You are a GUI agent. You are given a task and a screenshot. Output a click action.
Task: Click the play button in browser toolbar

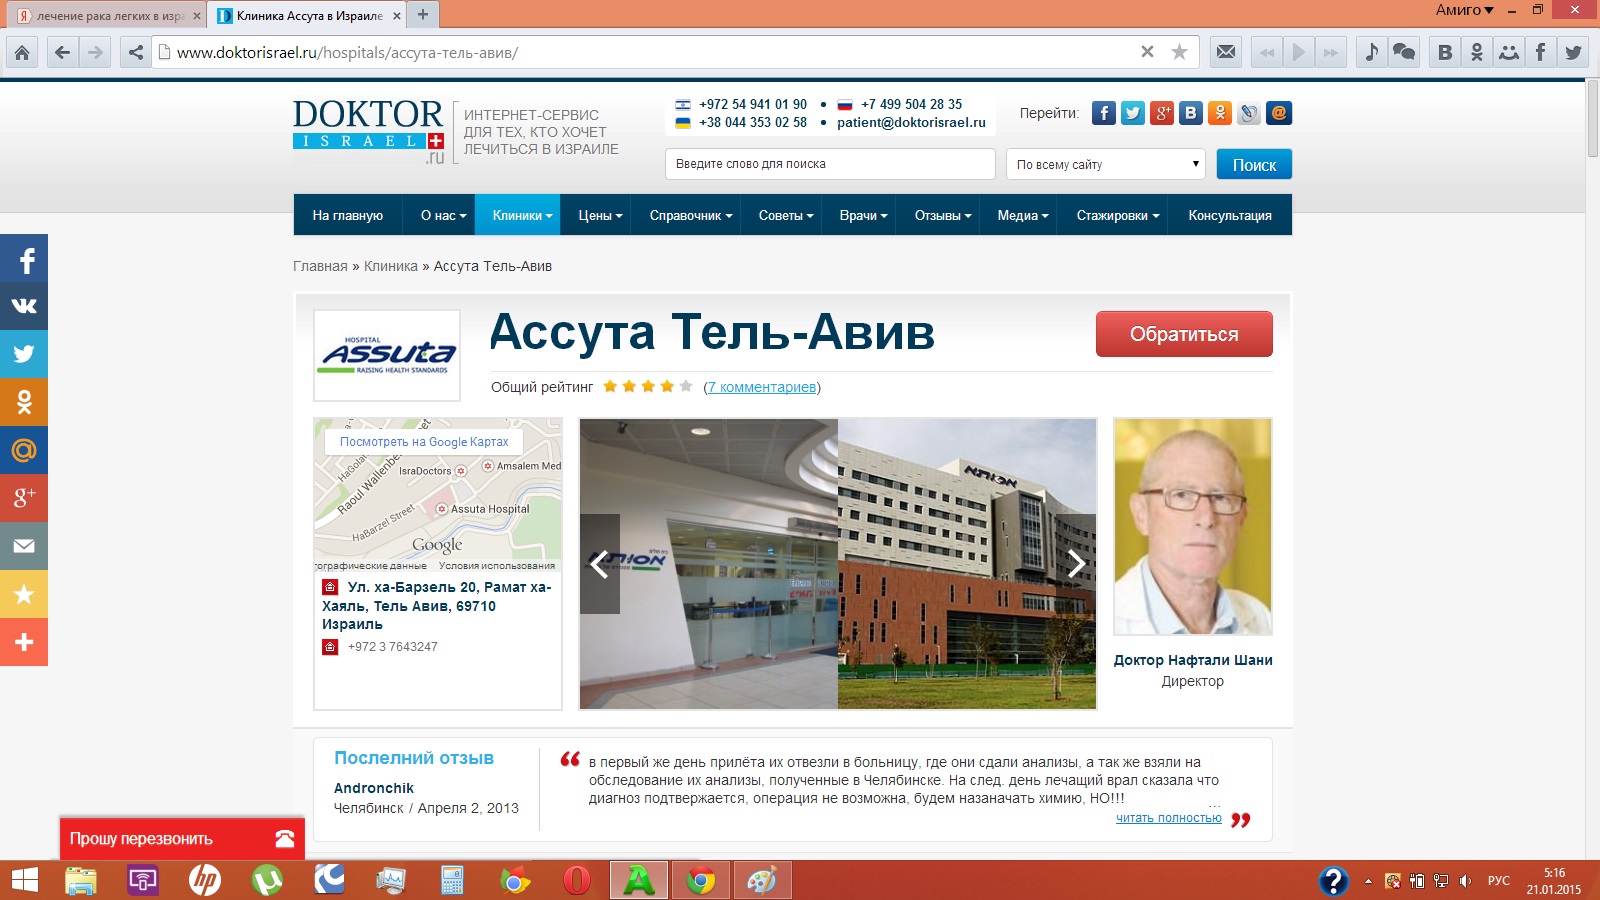(1299, 52)
